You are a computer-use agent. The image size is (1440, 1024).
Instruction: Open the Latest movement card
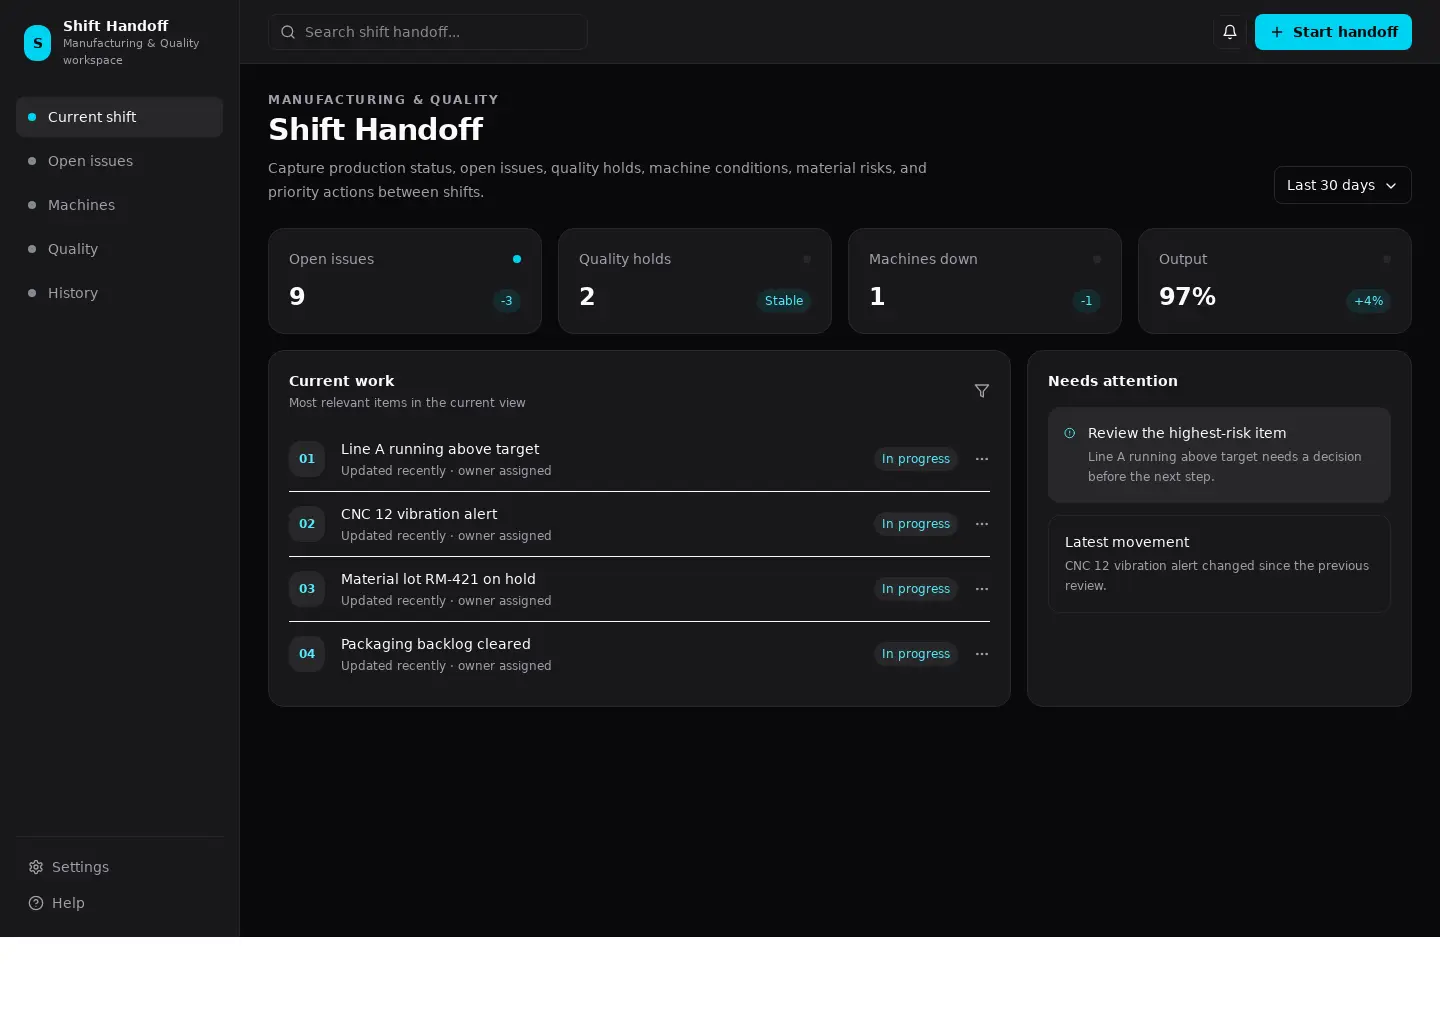[x=1219, y=564]
